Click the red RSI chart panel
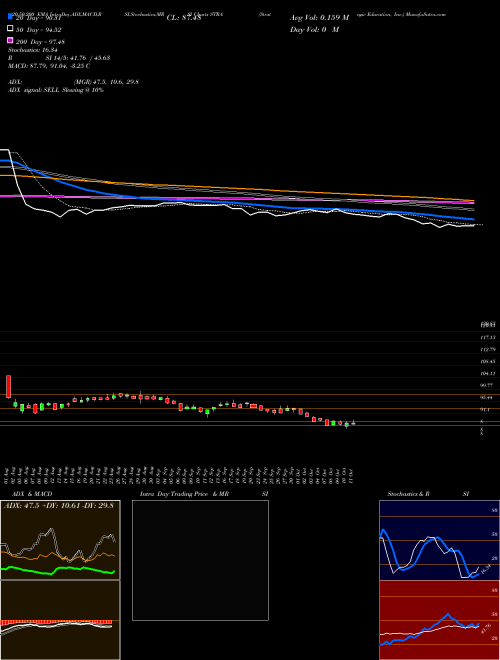Image resolution: width=500 pixels, height=660 pixels. pyautogui.click(x=439, y=620)
